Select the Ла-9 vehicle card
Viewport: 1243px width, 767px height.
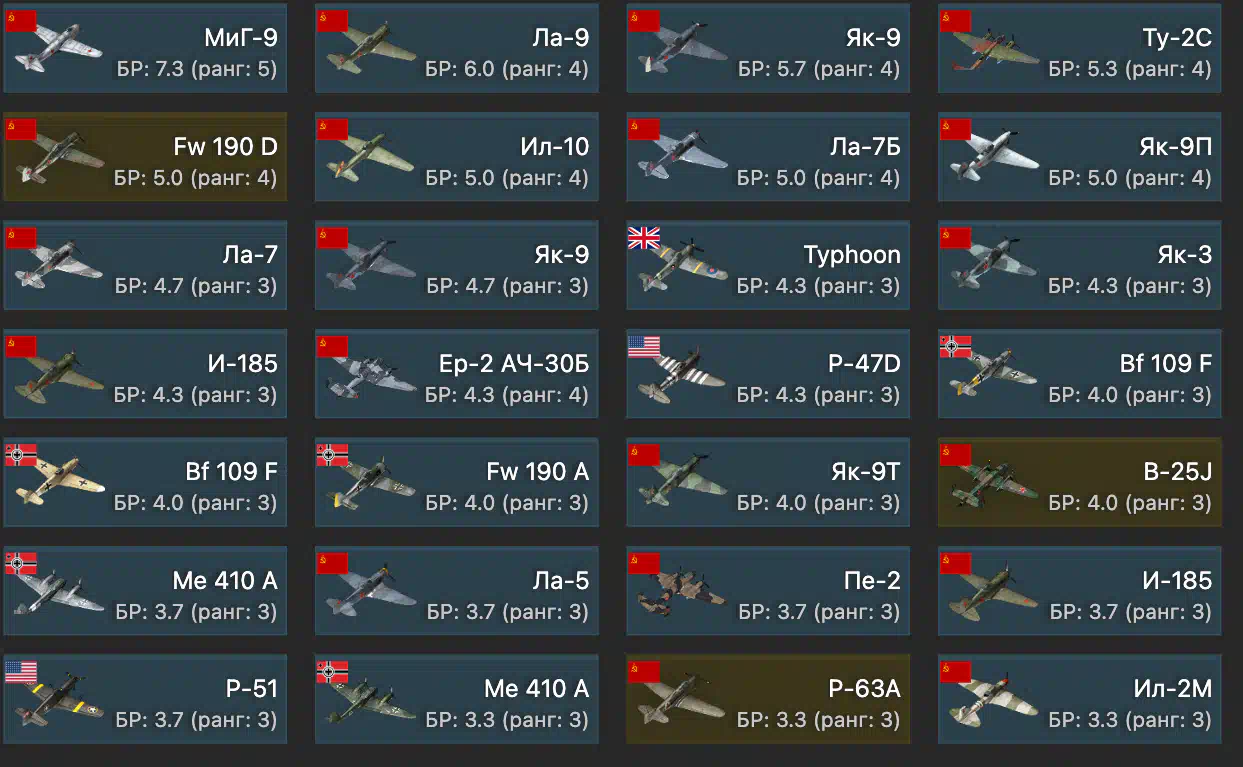tap(457, 48)
